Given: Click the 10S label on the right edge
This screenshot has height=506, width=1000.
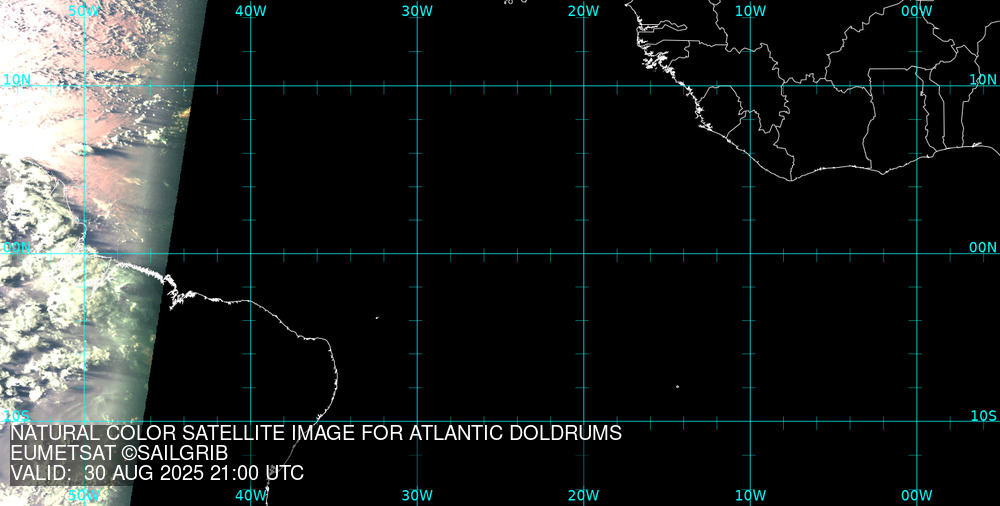Looking at the screenshot, I should [x=983, y=416].
